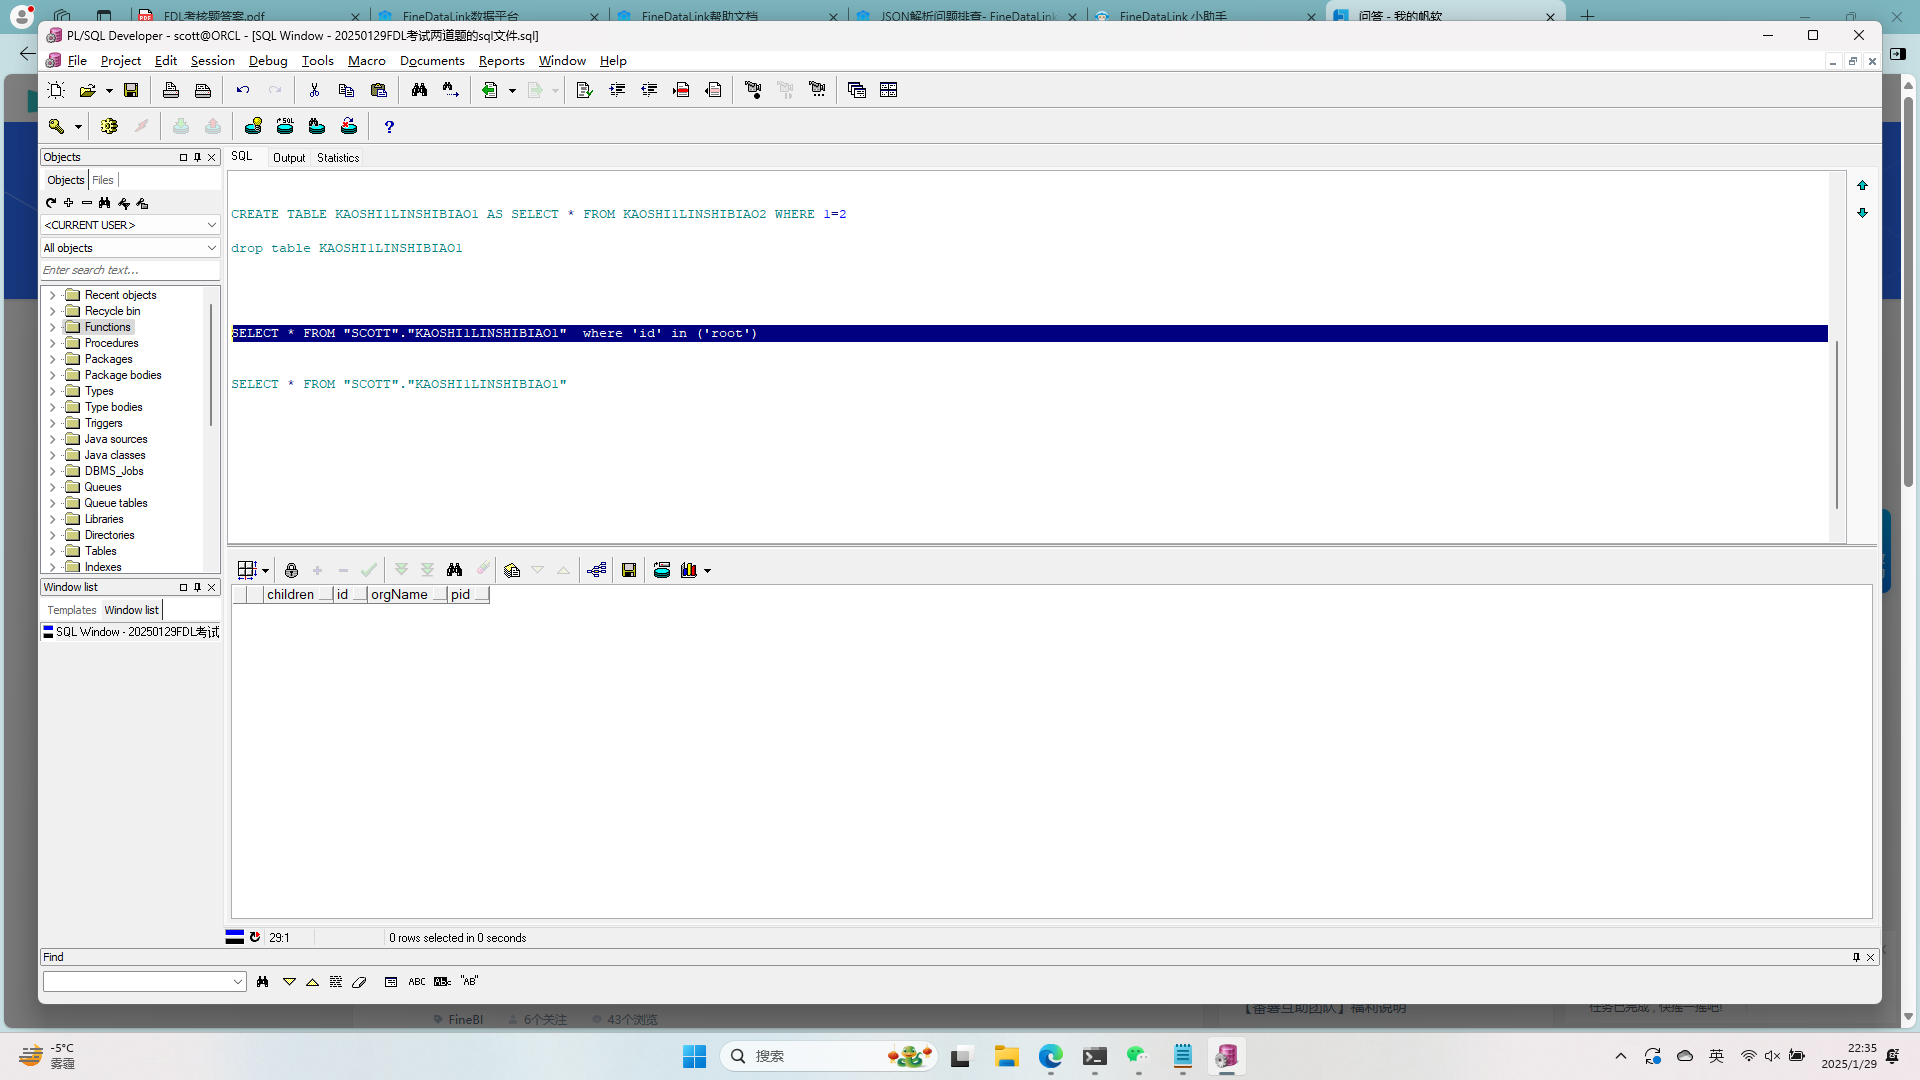Click the Find binoculars icon in main toolbar

pos(419,90)
